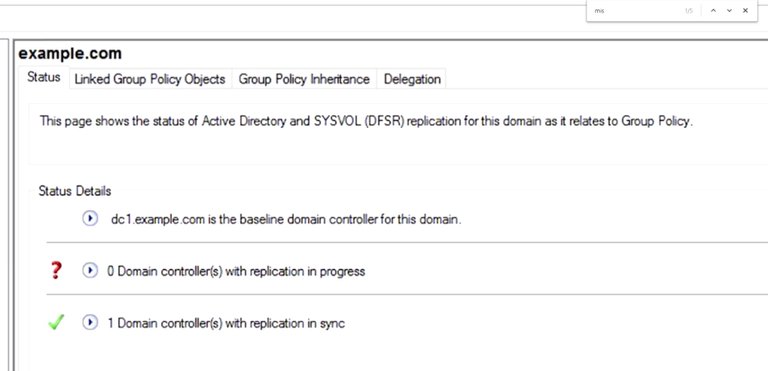Open the Group Policy Inheritance tab

pos(304,79)
